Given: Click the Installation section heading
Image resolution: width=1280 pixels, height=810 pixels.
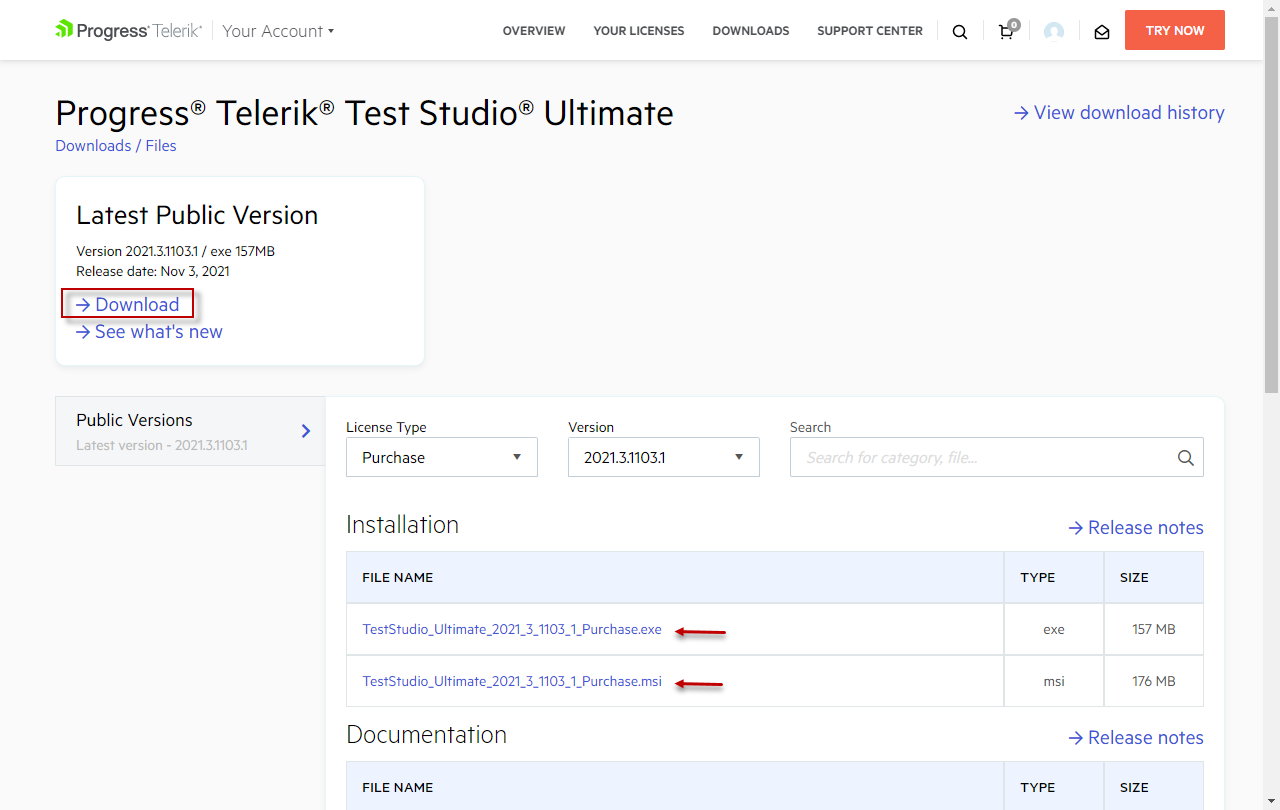Looking at the screenshot, I should (402, 525).
